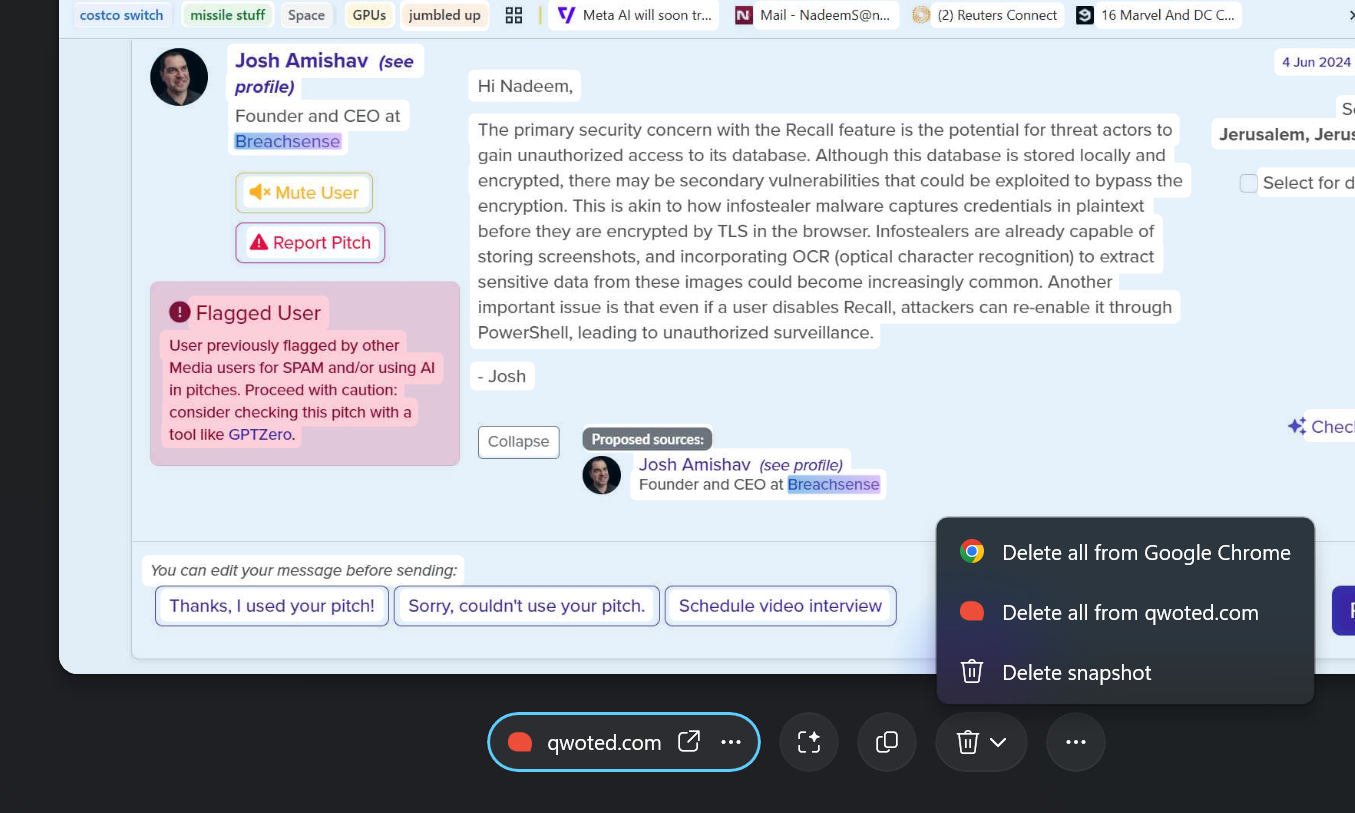Image resolution: width=1355 pixels, height=813 pixels.
Task: Open the more options ellipsis button
Action: (1076, 742)
